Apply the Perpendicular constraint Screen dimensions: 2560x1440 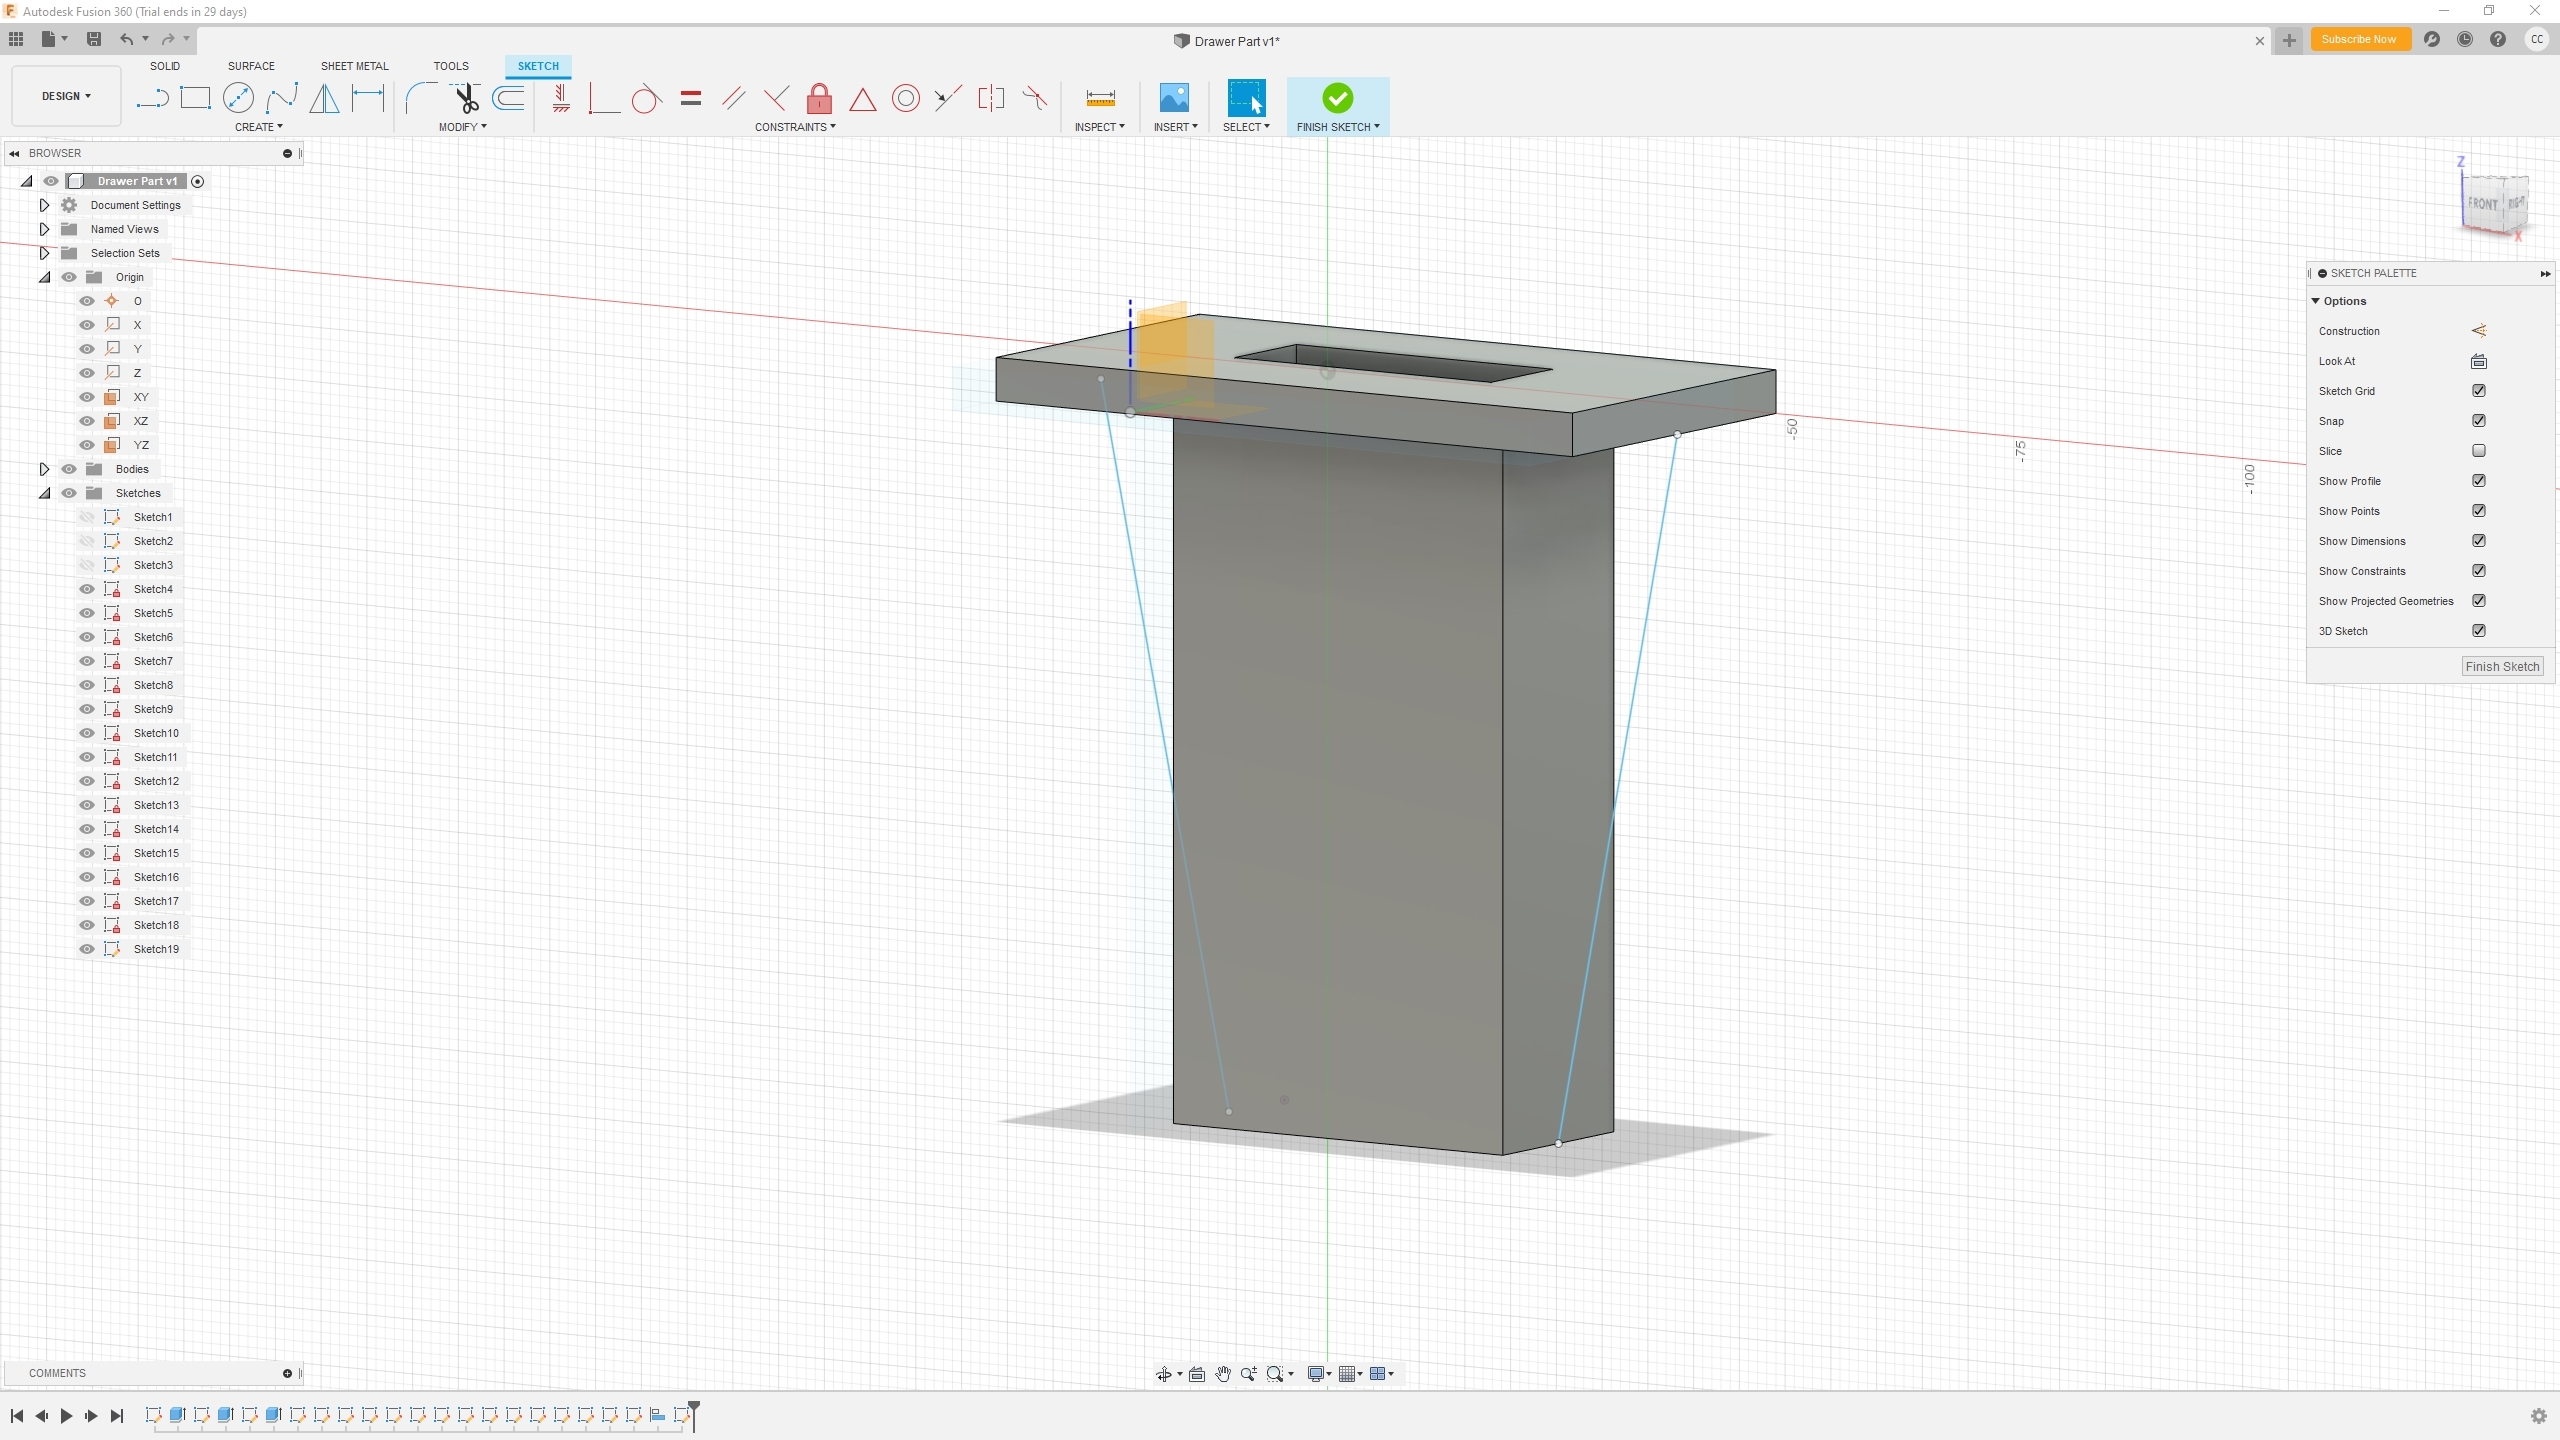(x=776, y=98)
